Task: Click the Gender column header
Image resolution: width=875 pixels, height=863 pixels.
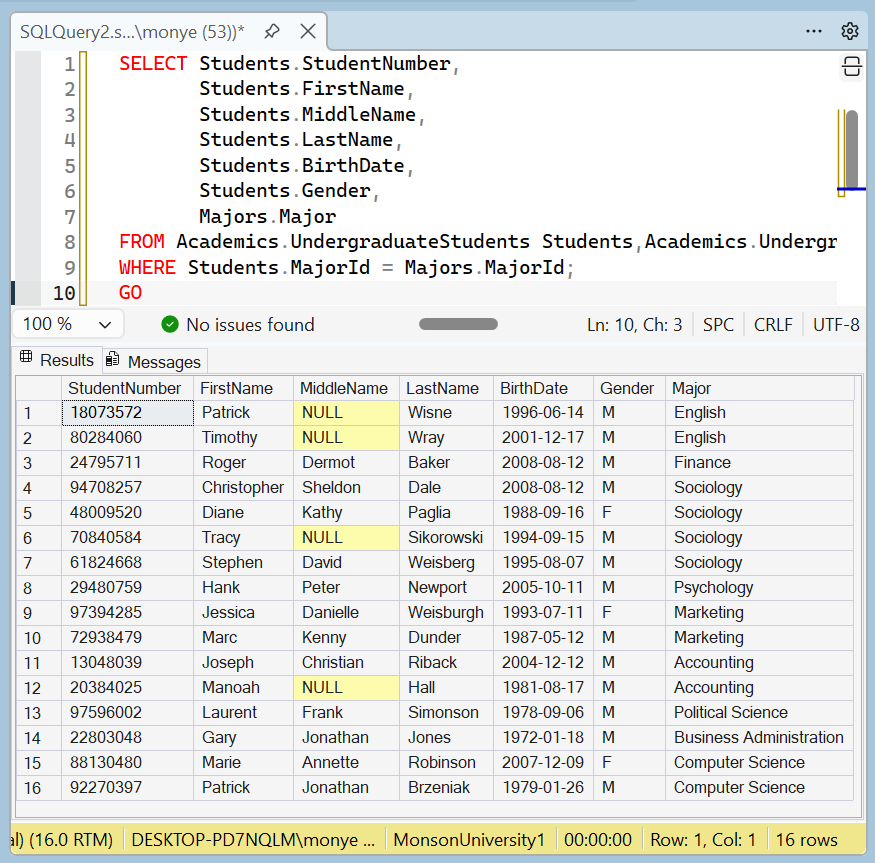Action: click(629, 388)
